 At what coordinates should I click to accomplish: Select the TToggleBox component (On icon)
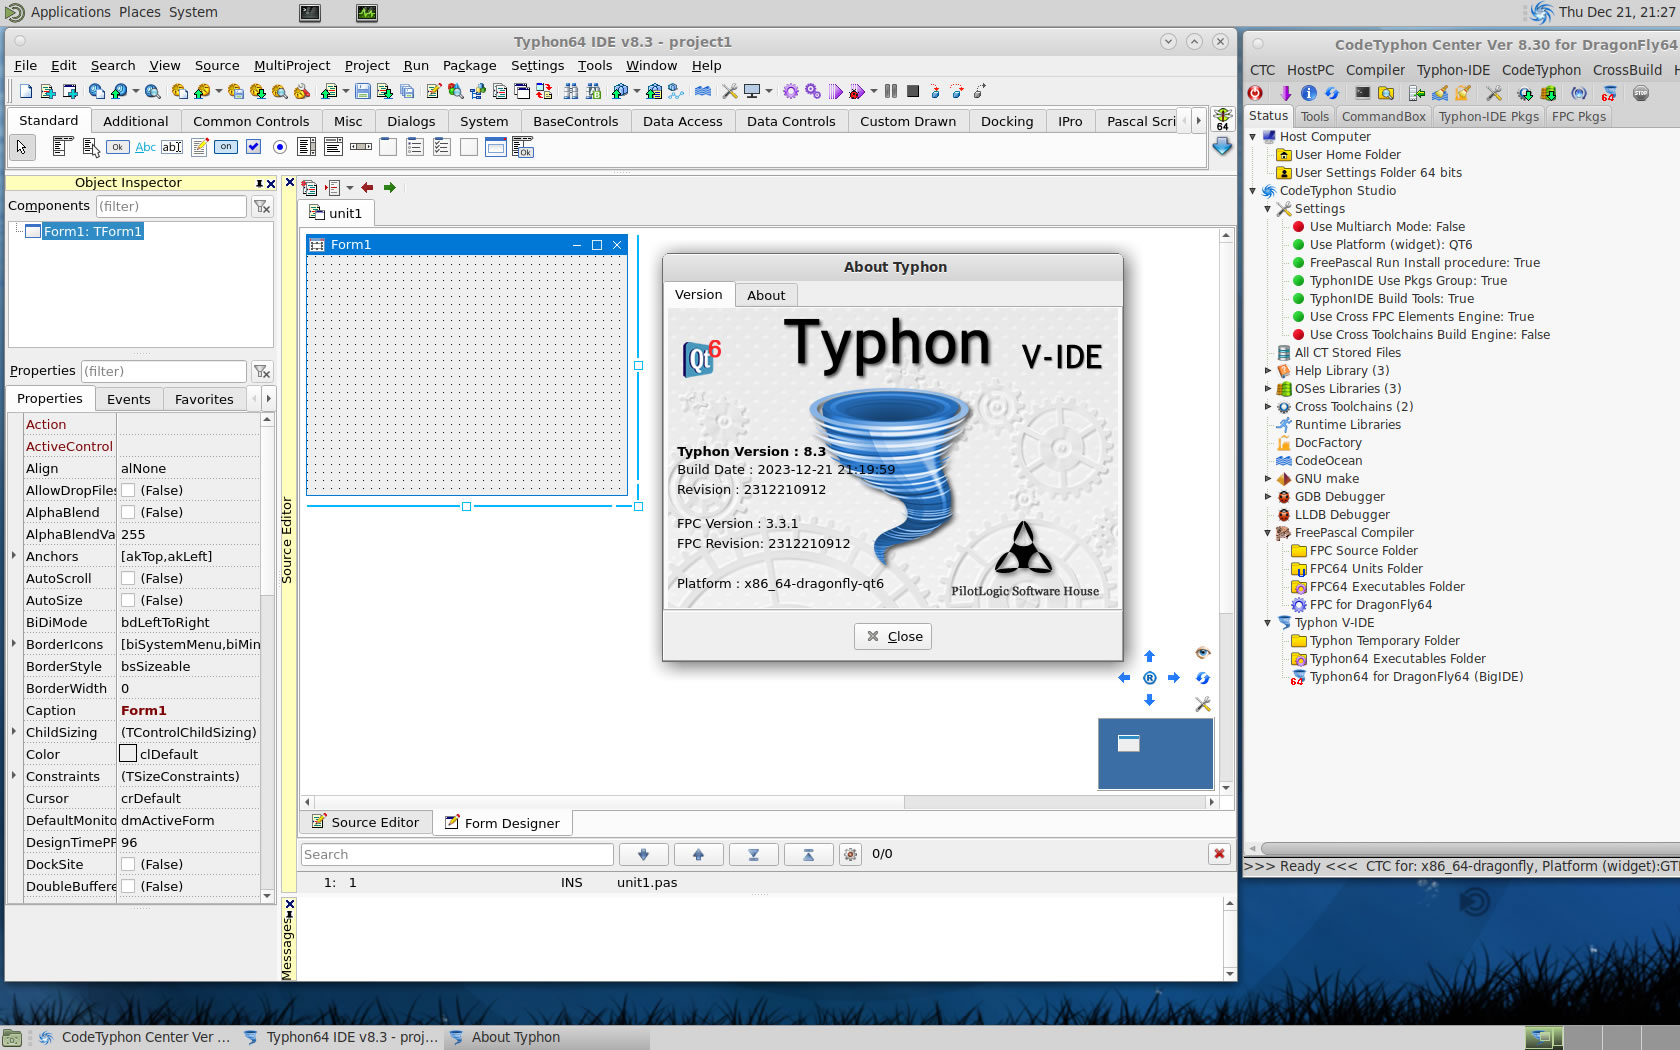pos(226,147)
